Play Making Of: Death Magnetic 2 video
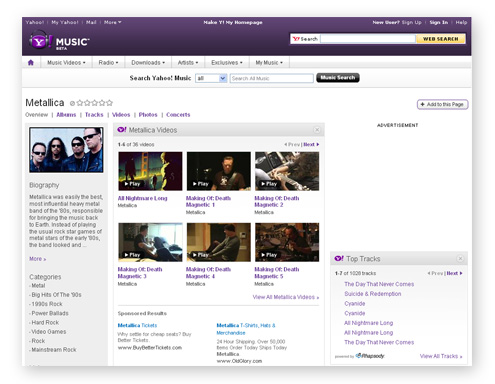The width and height of the screenshot is (495, 384). point(287,171)
